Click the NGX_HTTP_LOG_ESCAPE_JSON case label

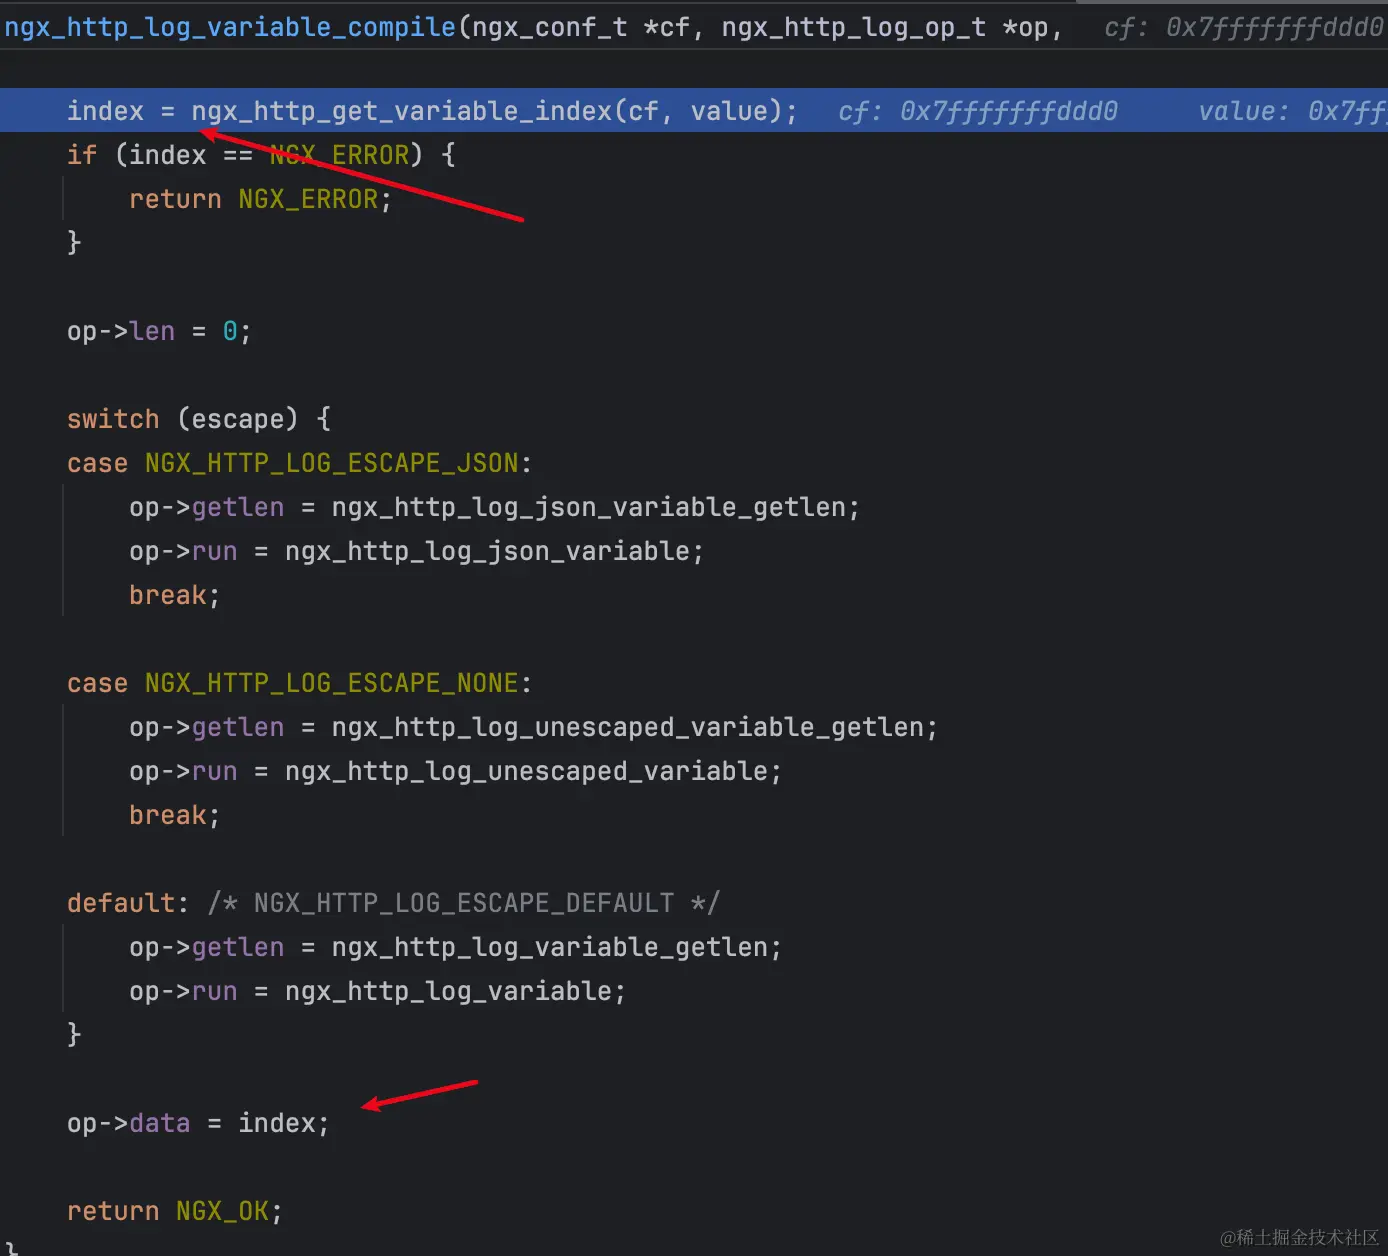tap(332, 463)
